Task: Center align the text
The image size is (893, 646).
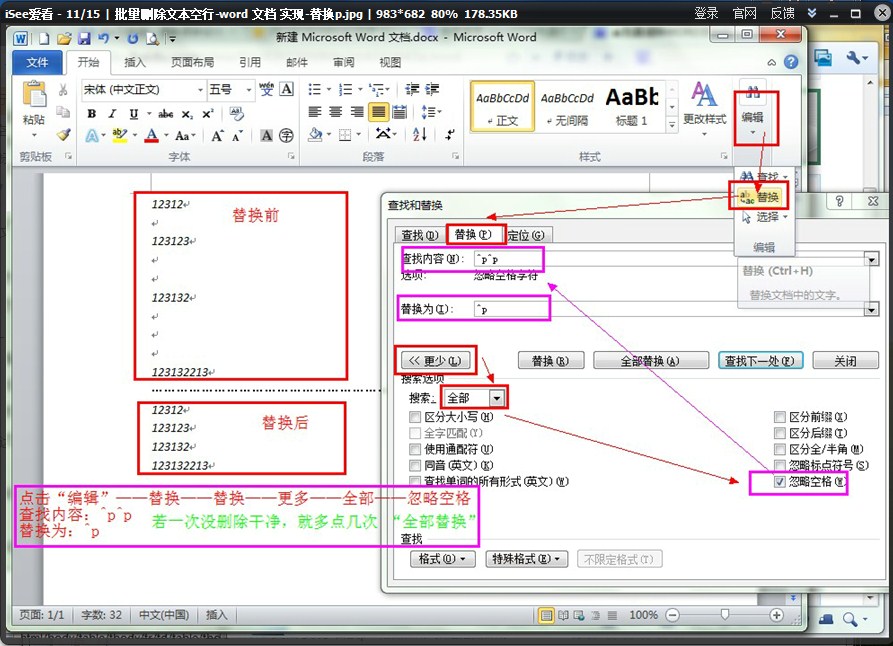Action: [336, 112]
